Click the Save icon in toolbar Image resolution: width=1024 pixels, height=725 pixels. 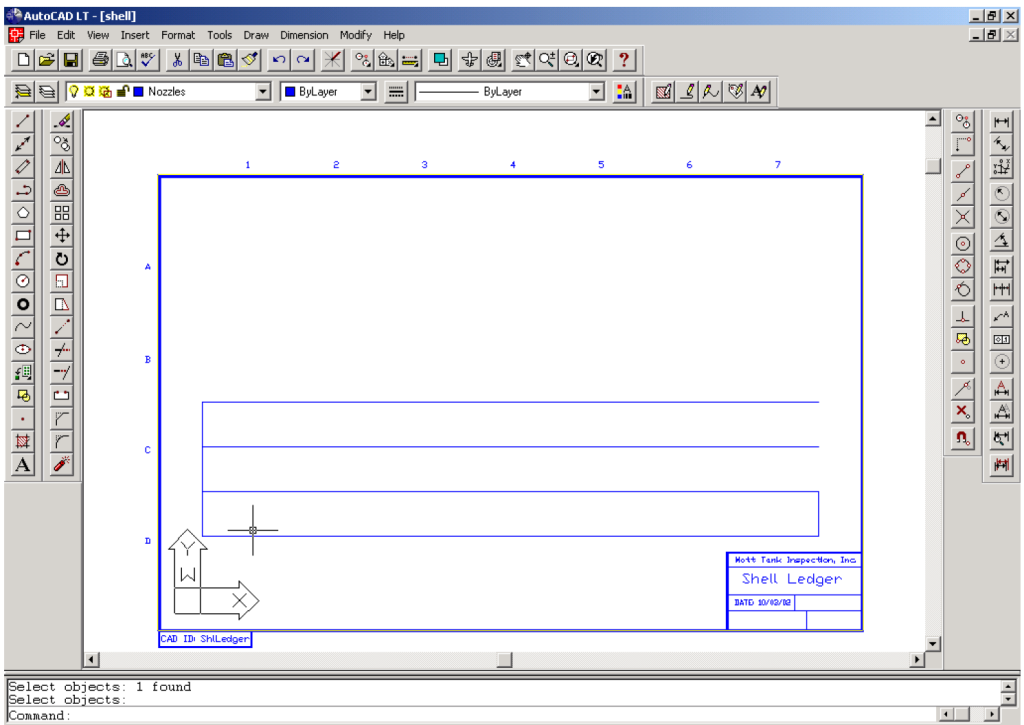click(x=71, y=60)
